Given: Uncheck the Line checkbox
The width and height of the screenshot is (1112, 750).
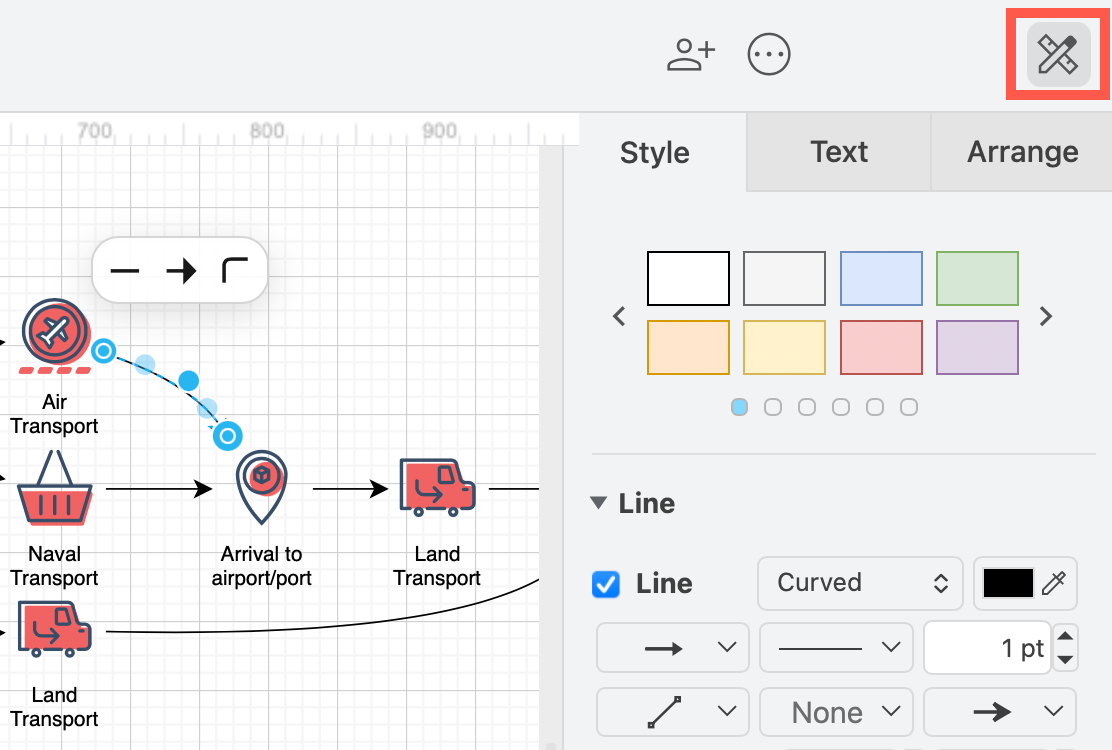Looking at the screenshot, I should [606, 584].
